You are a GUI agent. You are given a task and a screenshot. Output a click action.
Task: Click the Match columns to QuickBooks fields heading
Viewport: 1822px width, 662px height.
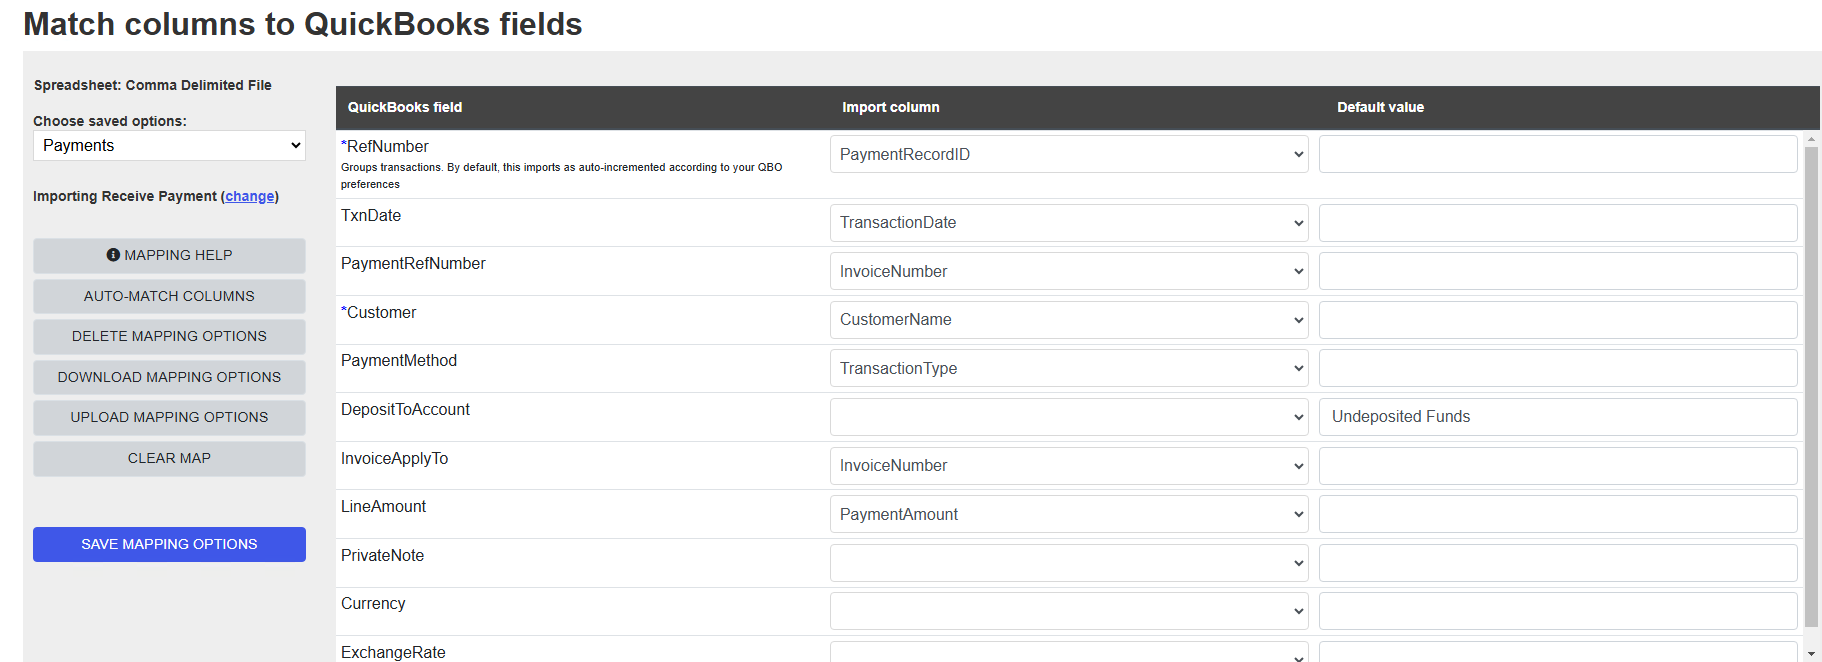coord(303,24)
